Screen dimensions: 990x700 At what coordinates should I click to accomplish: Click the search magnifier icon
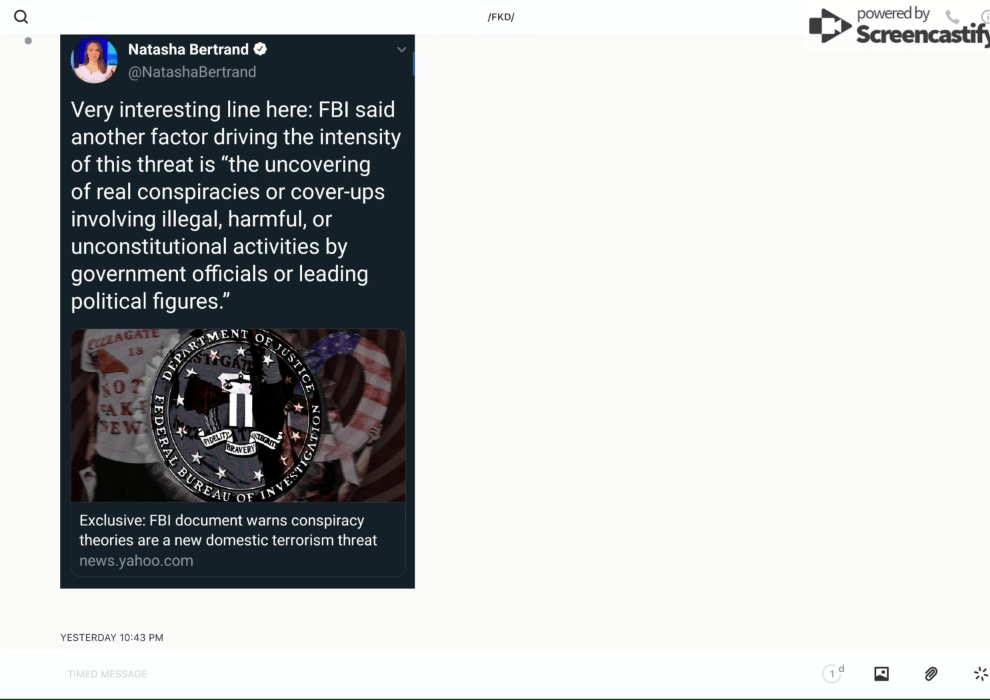point(21,17)
